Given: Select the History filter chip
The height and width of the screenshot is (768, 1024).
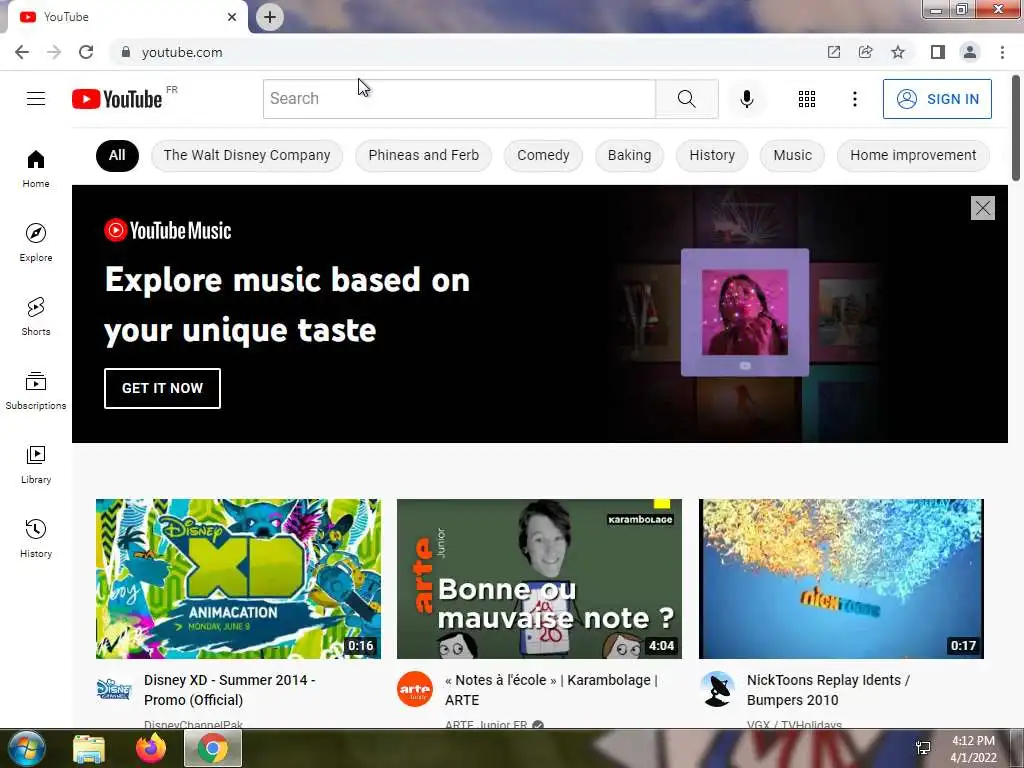Looking at the screenshot, I should 712,155.
